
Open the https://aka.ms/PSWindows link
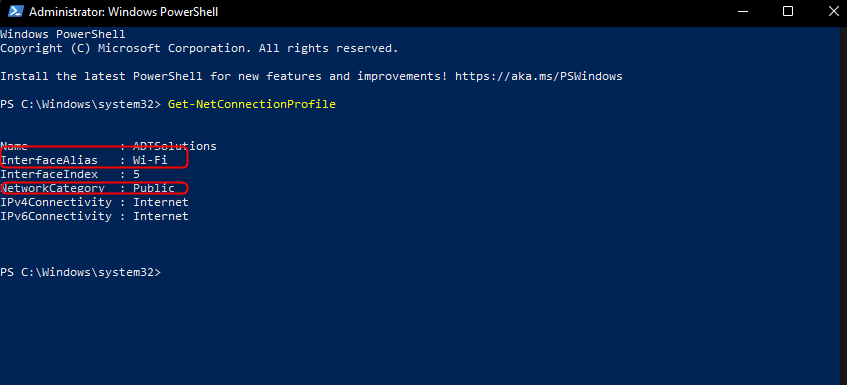539,76
